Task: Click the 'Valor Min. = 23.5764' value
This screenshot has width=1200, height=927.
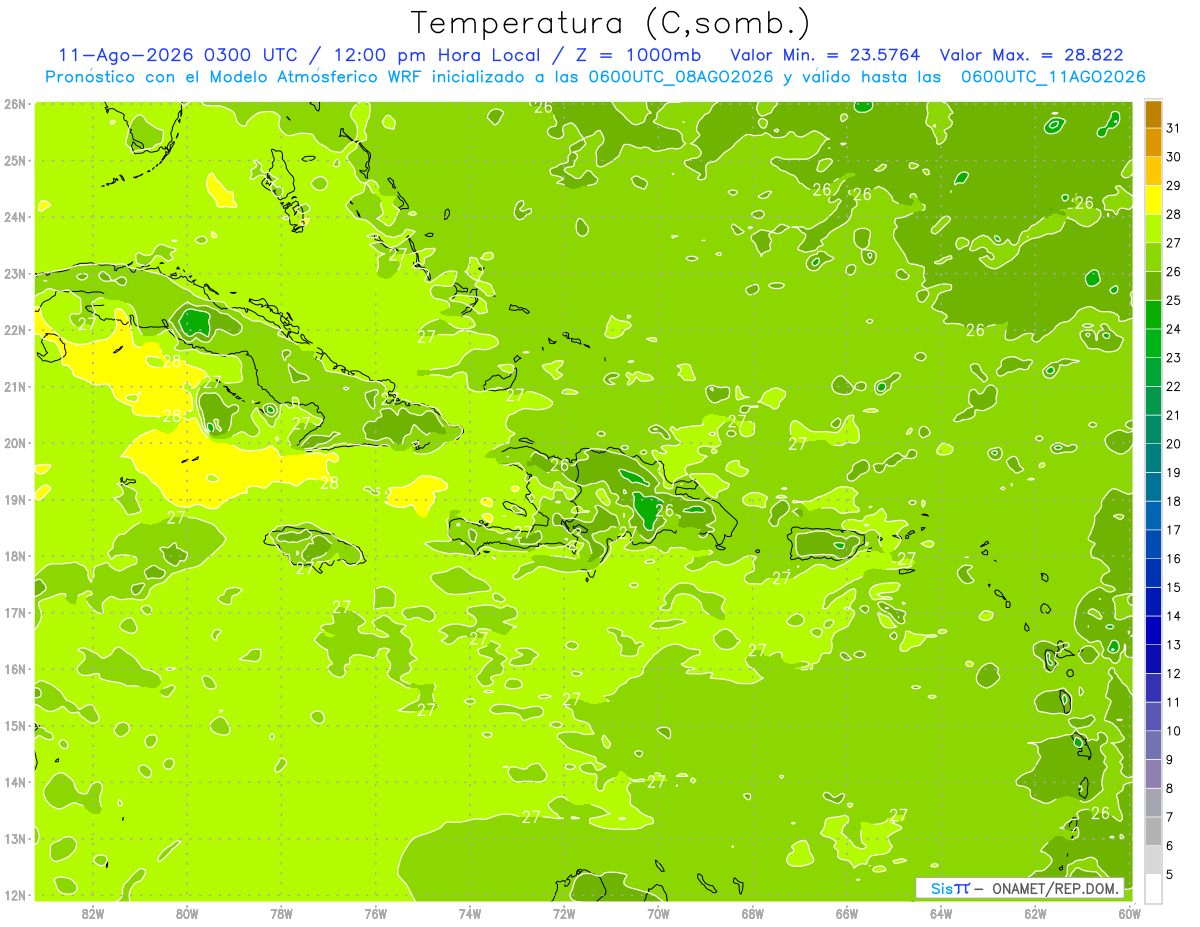Action: click(825, 55)
